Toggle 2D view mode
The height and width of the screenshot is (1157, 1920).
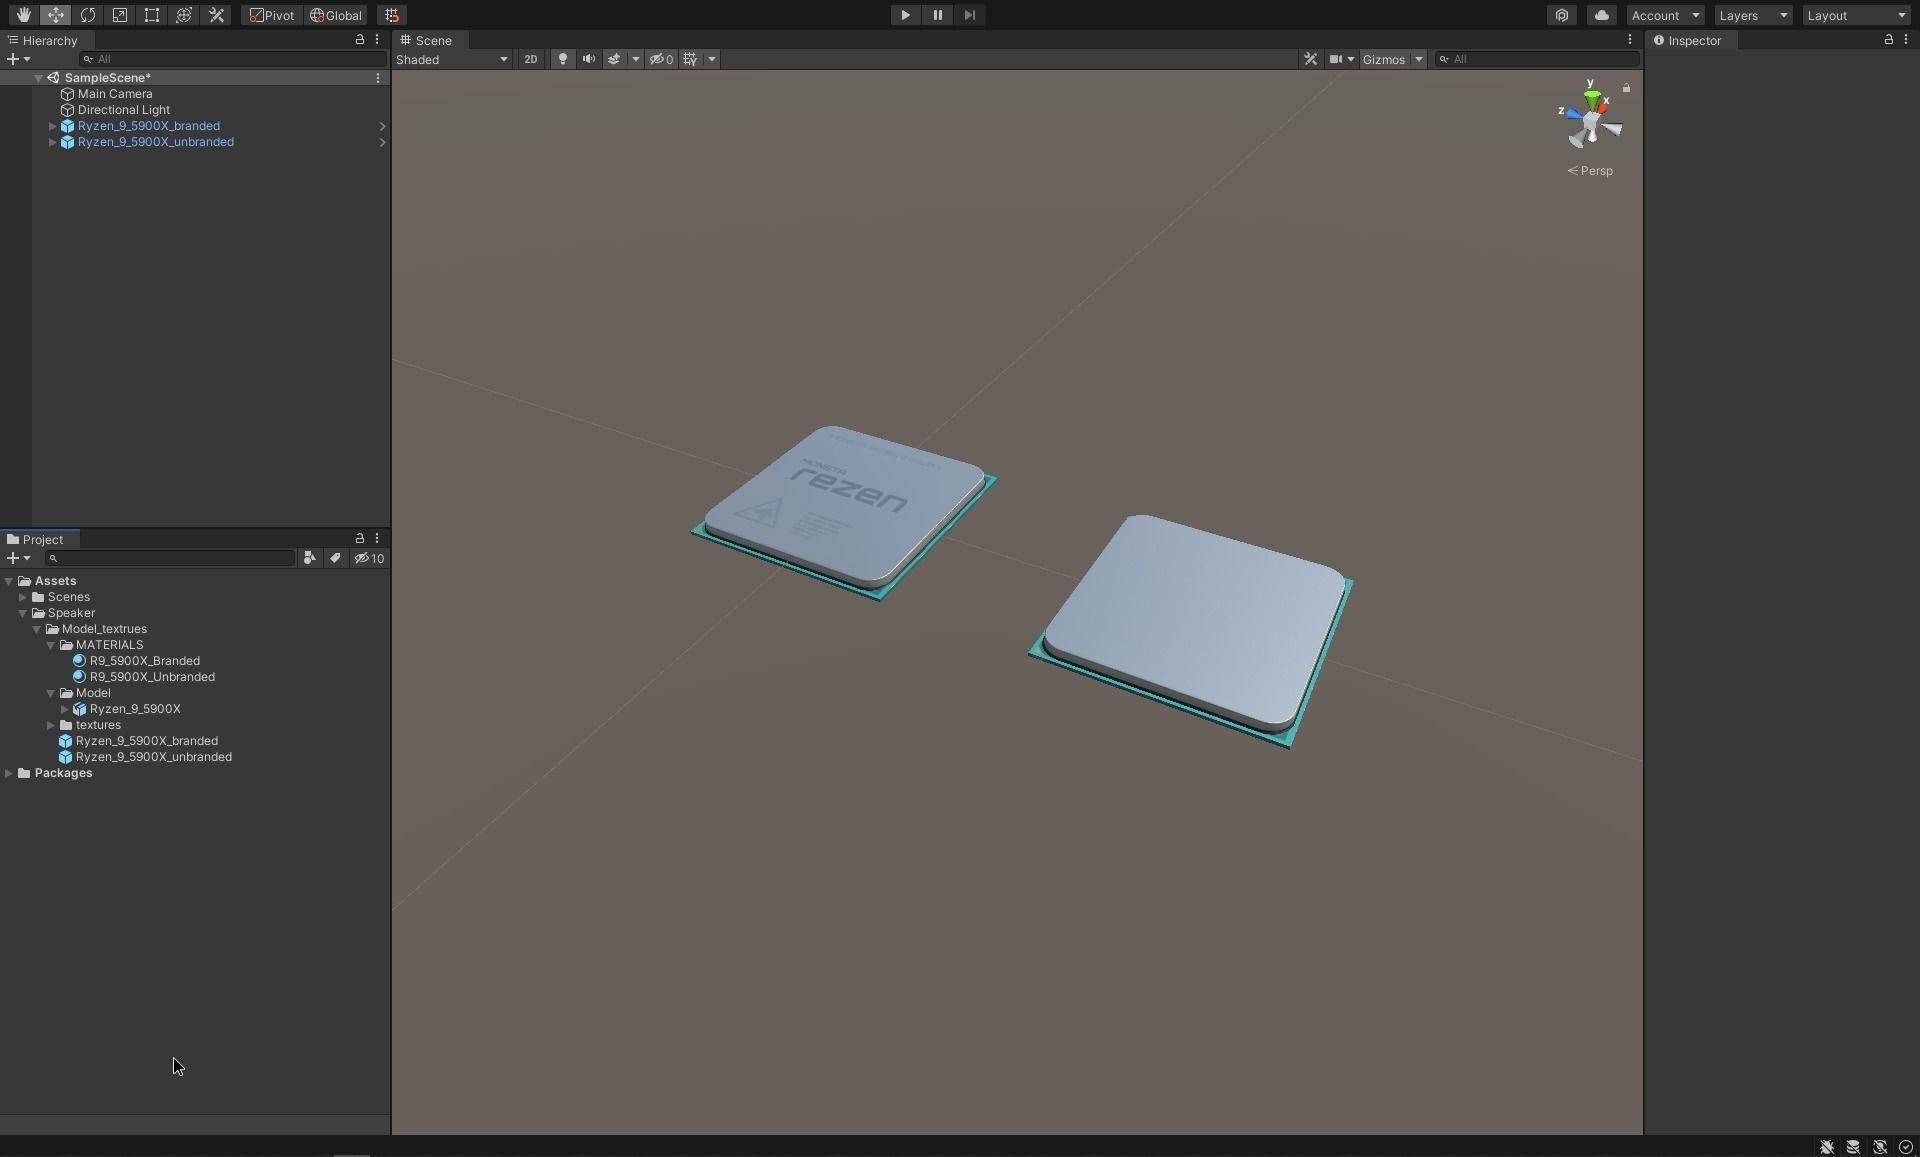click(531, 59)
